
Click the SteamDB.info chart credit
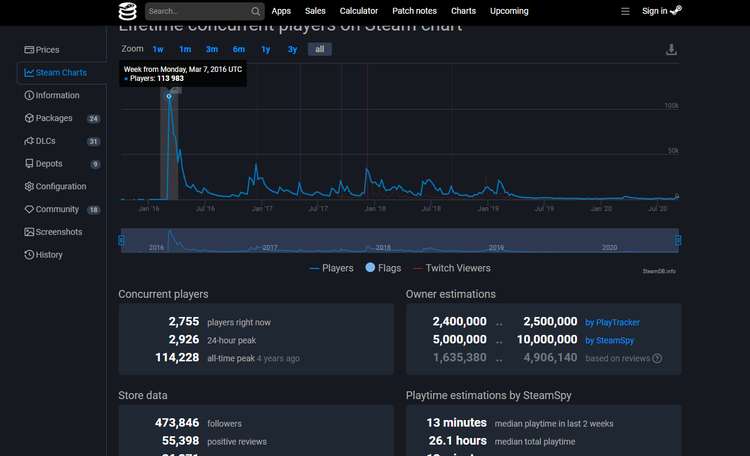(x=659, y=271)
